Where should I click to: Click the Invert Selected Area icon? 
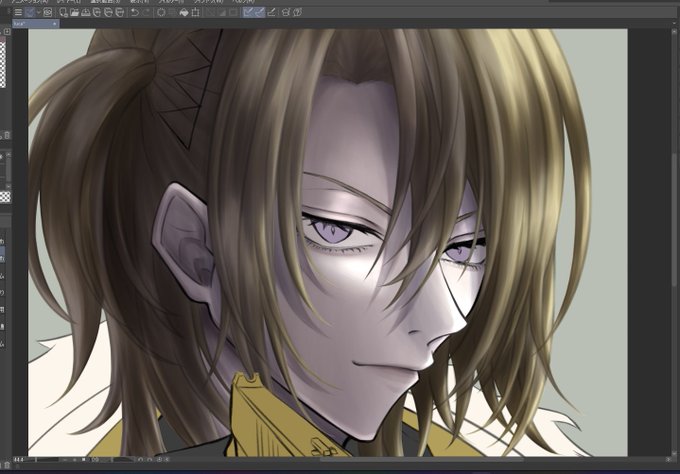pyautogui.click(x=222, y=13)
